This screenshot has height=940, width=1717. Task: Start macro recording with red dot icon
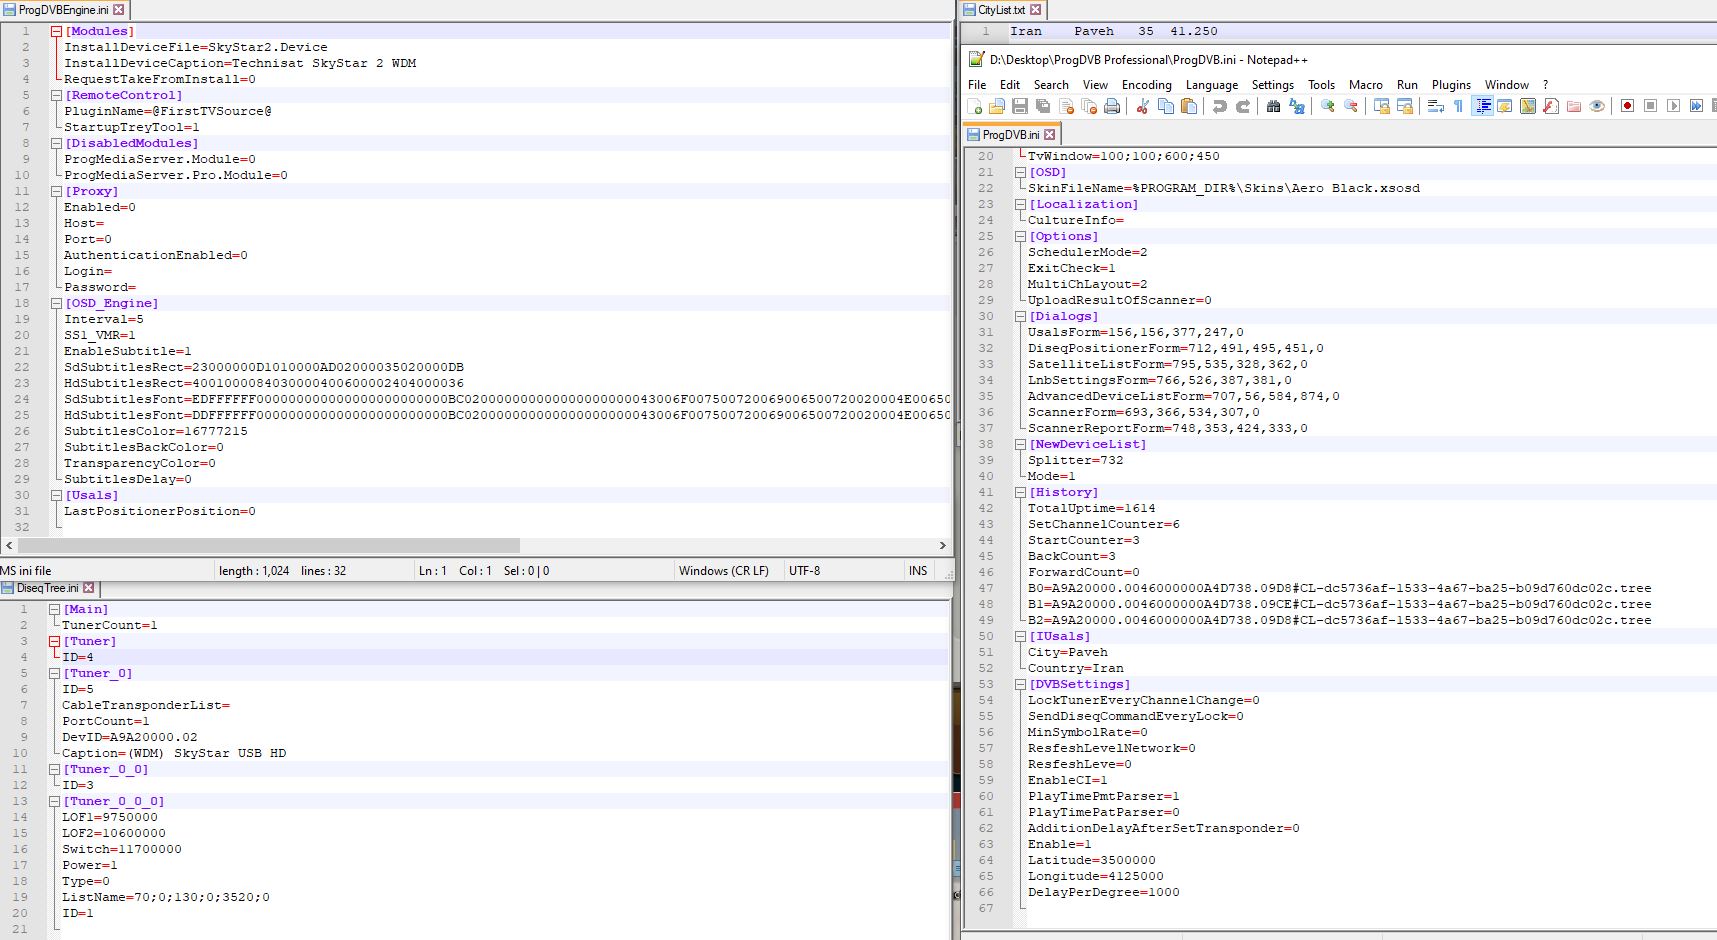click(x=1627, y=106)
